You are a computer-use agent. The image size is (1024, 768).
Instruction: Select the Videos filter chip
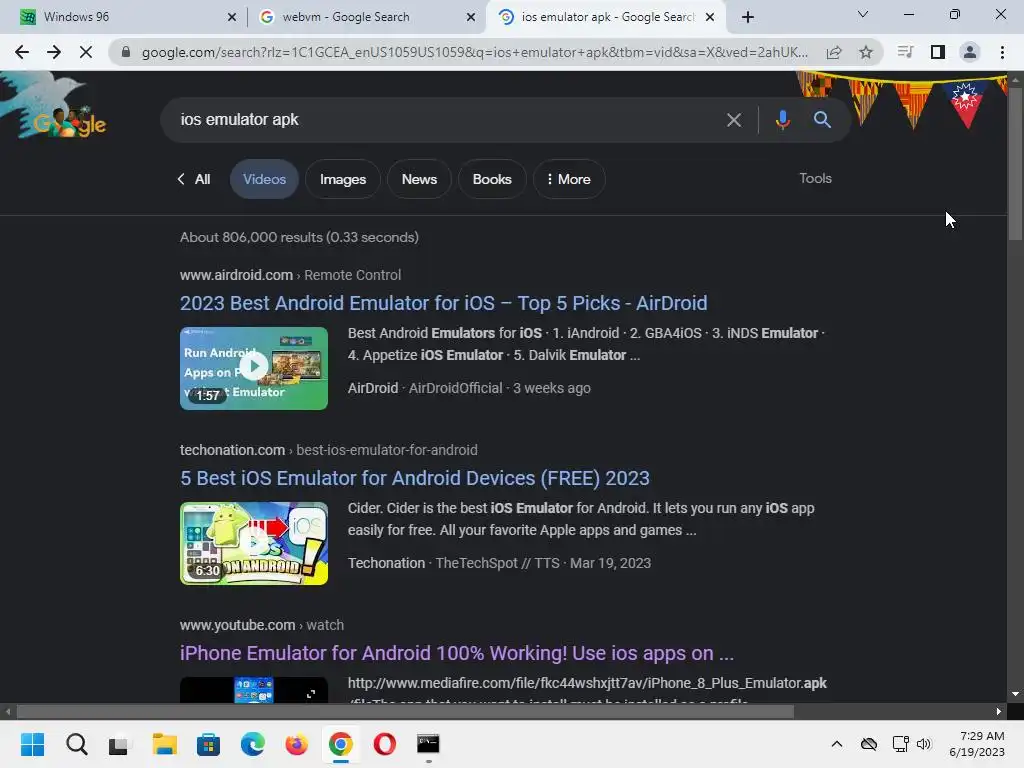click(x=264, y=180)
